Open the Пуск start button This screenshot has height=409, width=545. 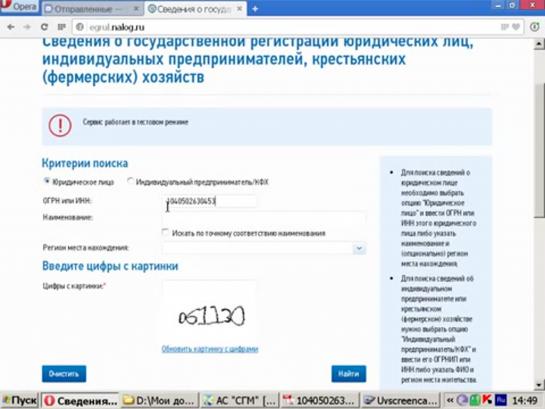(20, 400)
